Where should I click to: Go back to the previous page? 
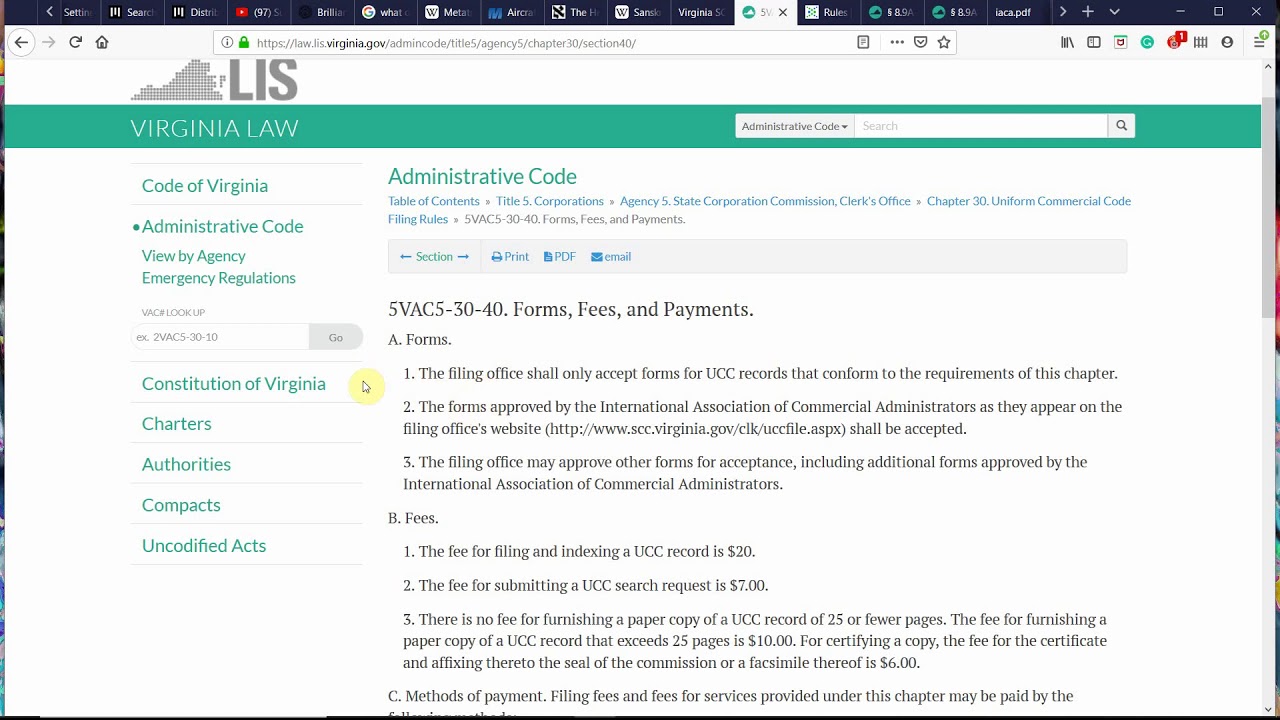point(21,42)
